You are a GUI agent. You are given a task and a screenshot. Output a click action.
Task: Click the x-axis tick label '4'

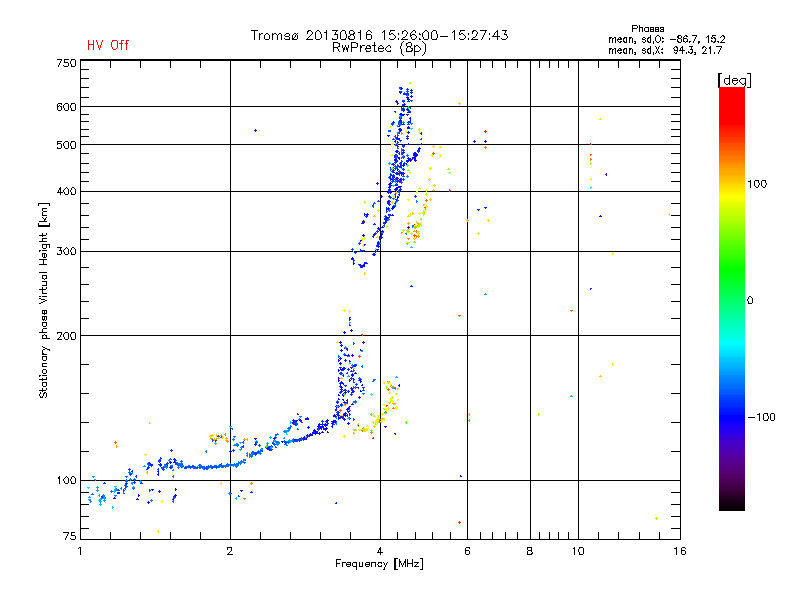click(x=380, y=551)
